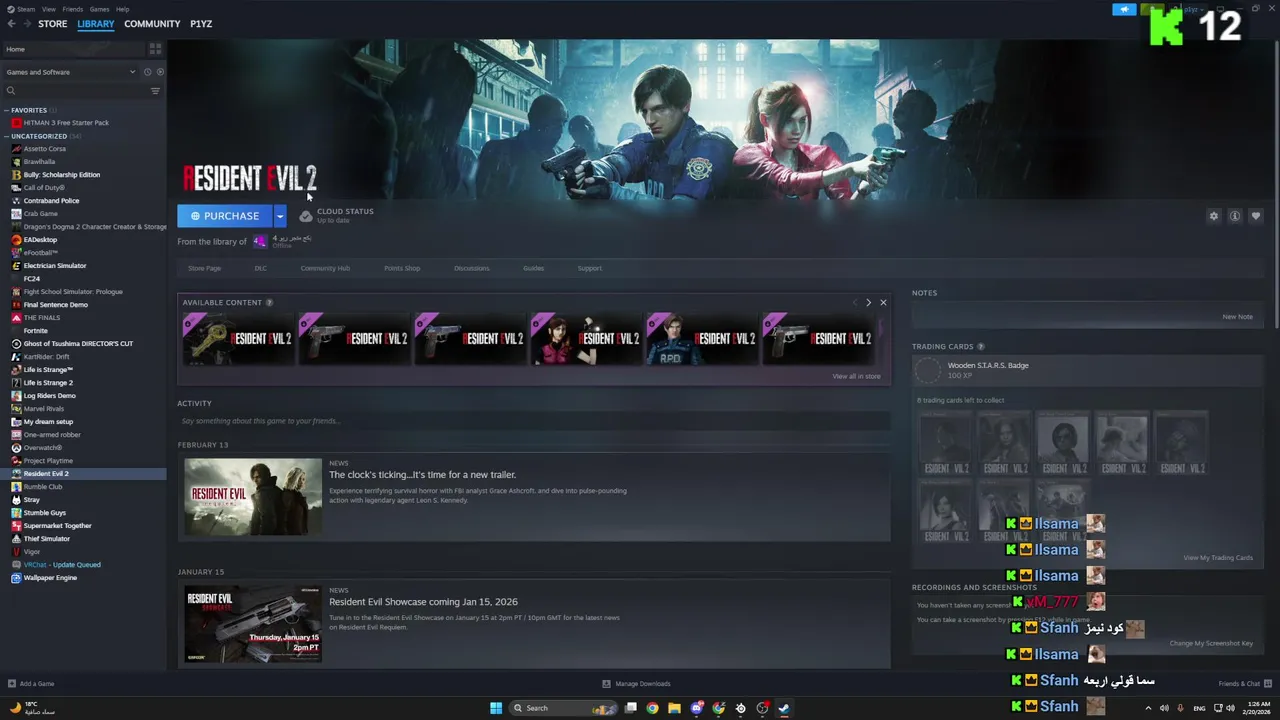Image resolution: width=1280 pixels, height=720 pixels.
Task: Open the Points Shop tab
Action: pyautogui.click(x=402, y=268)
